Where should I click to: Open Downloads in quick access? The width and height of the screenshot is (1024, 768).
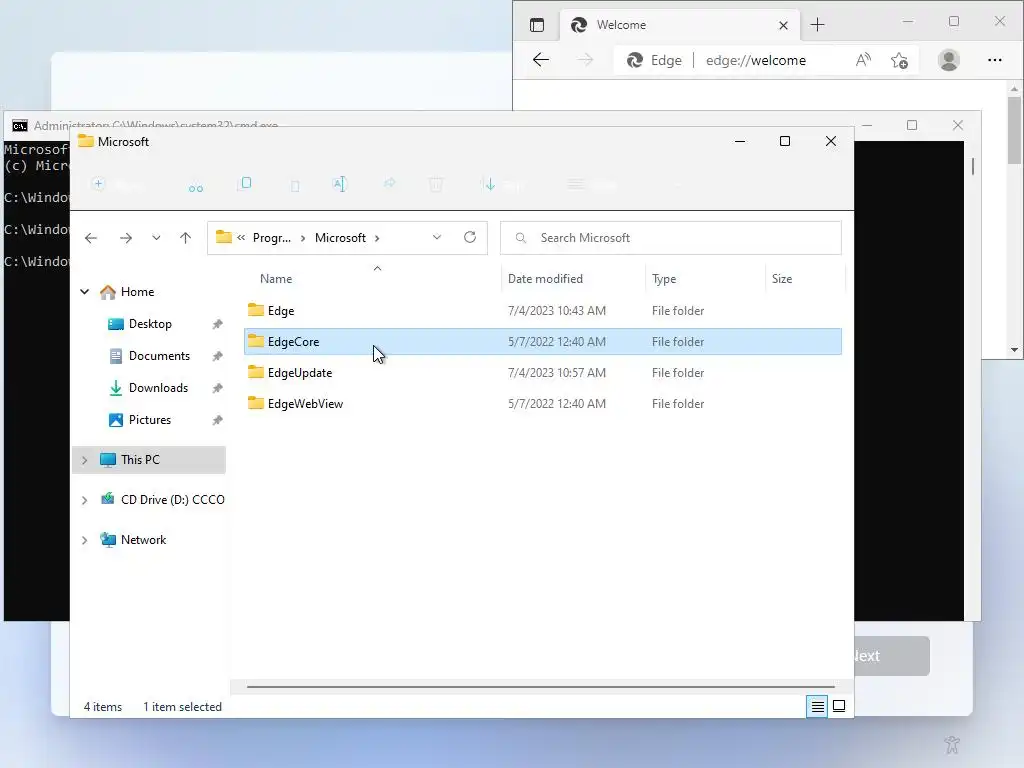[x=158, y=388]
